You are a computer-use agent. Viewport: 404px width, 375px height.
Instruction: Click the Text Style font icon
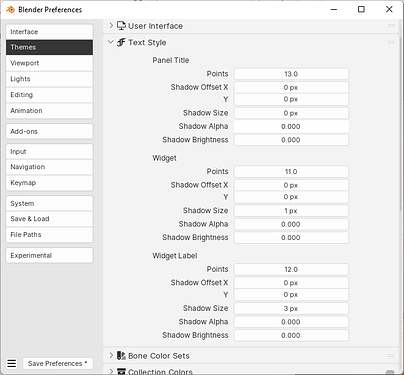tap(121, 42)
